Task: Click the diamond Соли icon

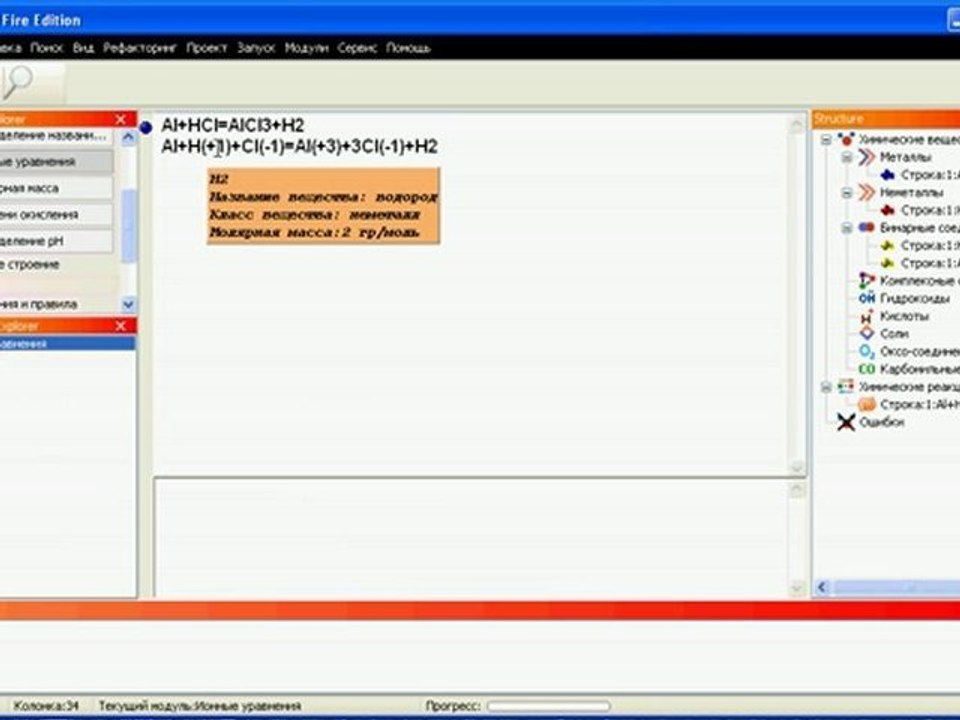Action: pyautogui.click(x=866, y=334)
